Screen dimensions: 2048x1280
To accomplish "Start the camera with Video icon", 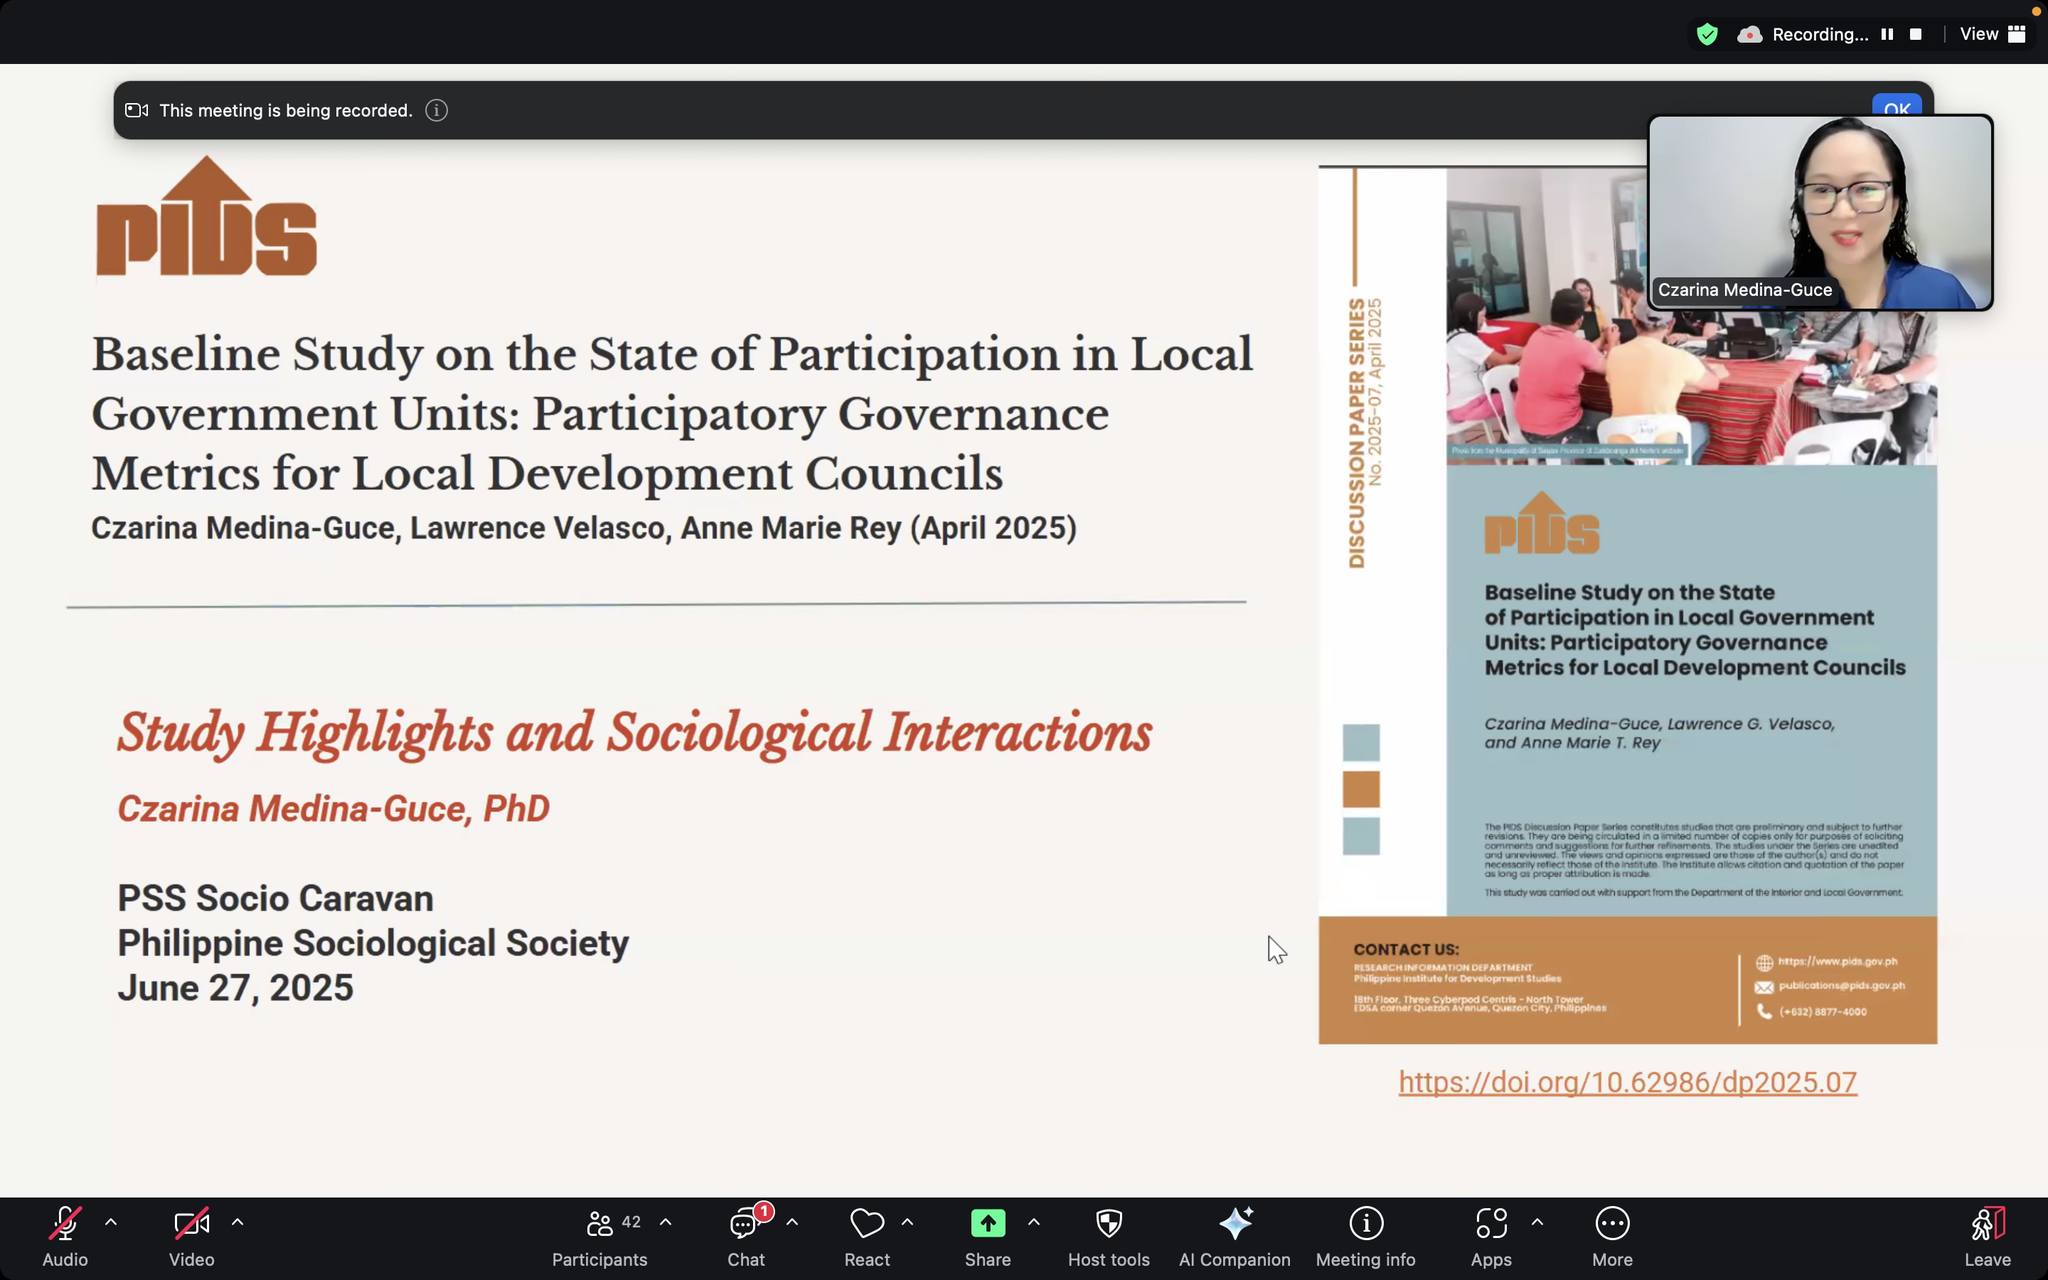I will (191, 1224).
